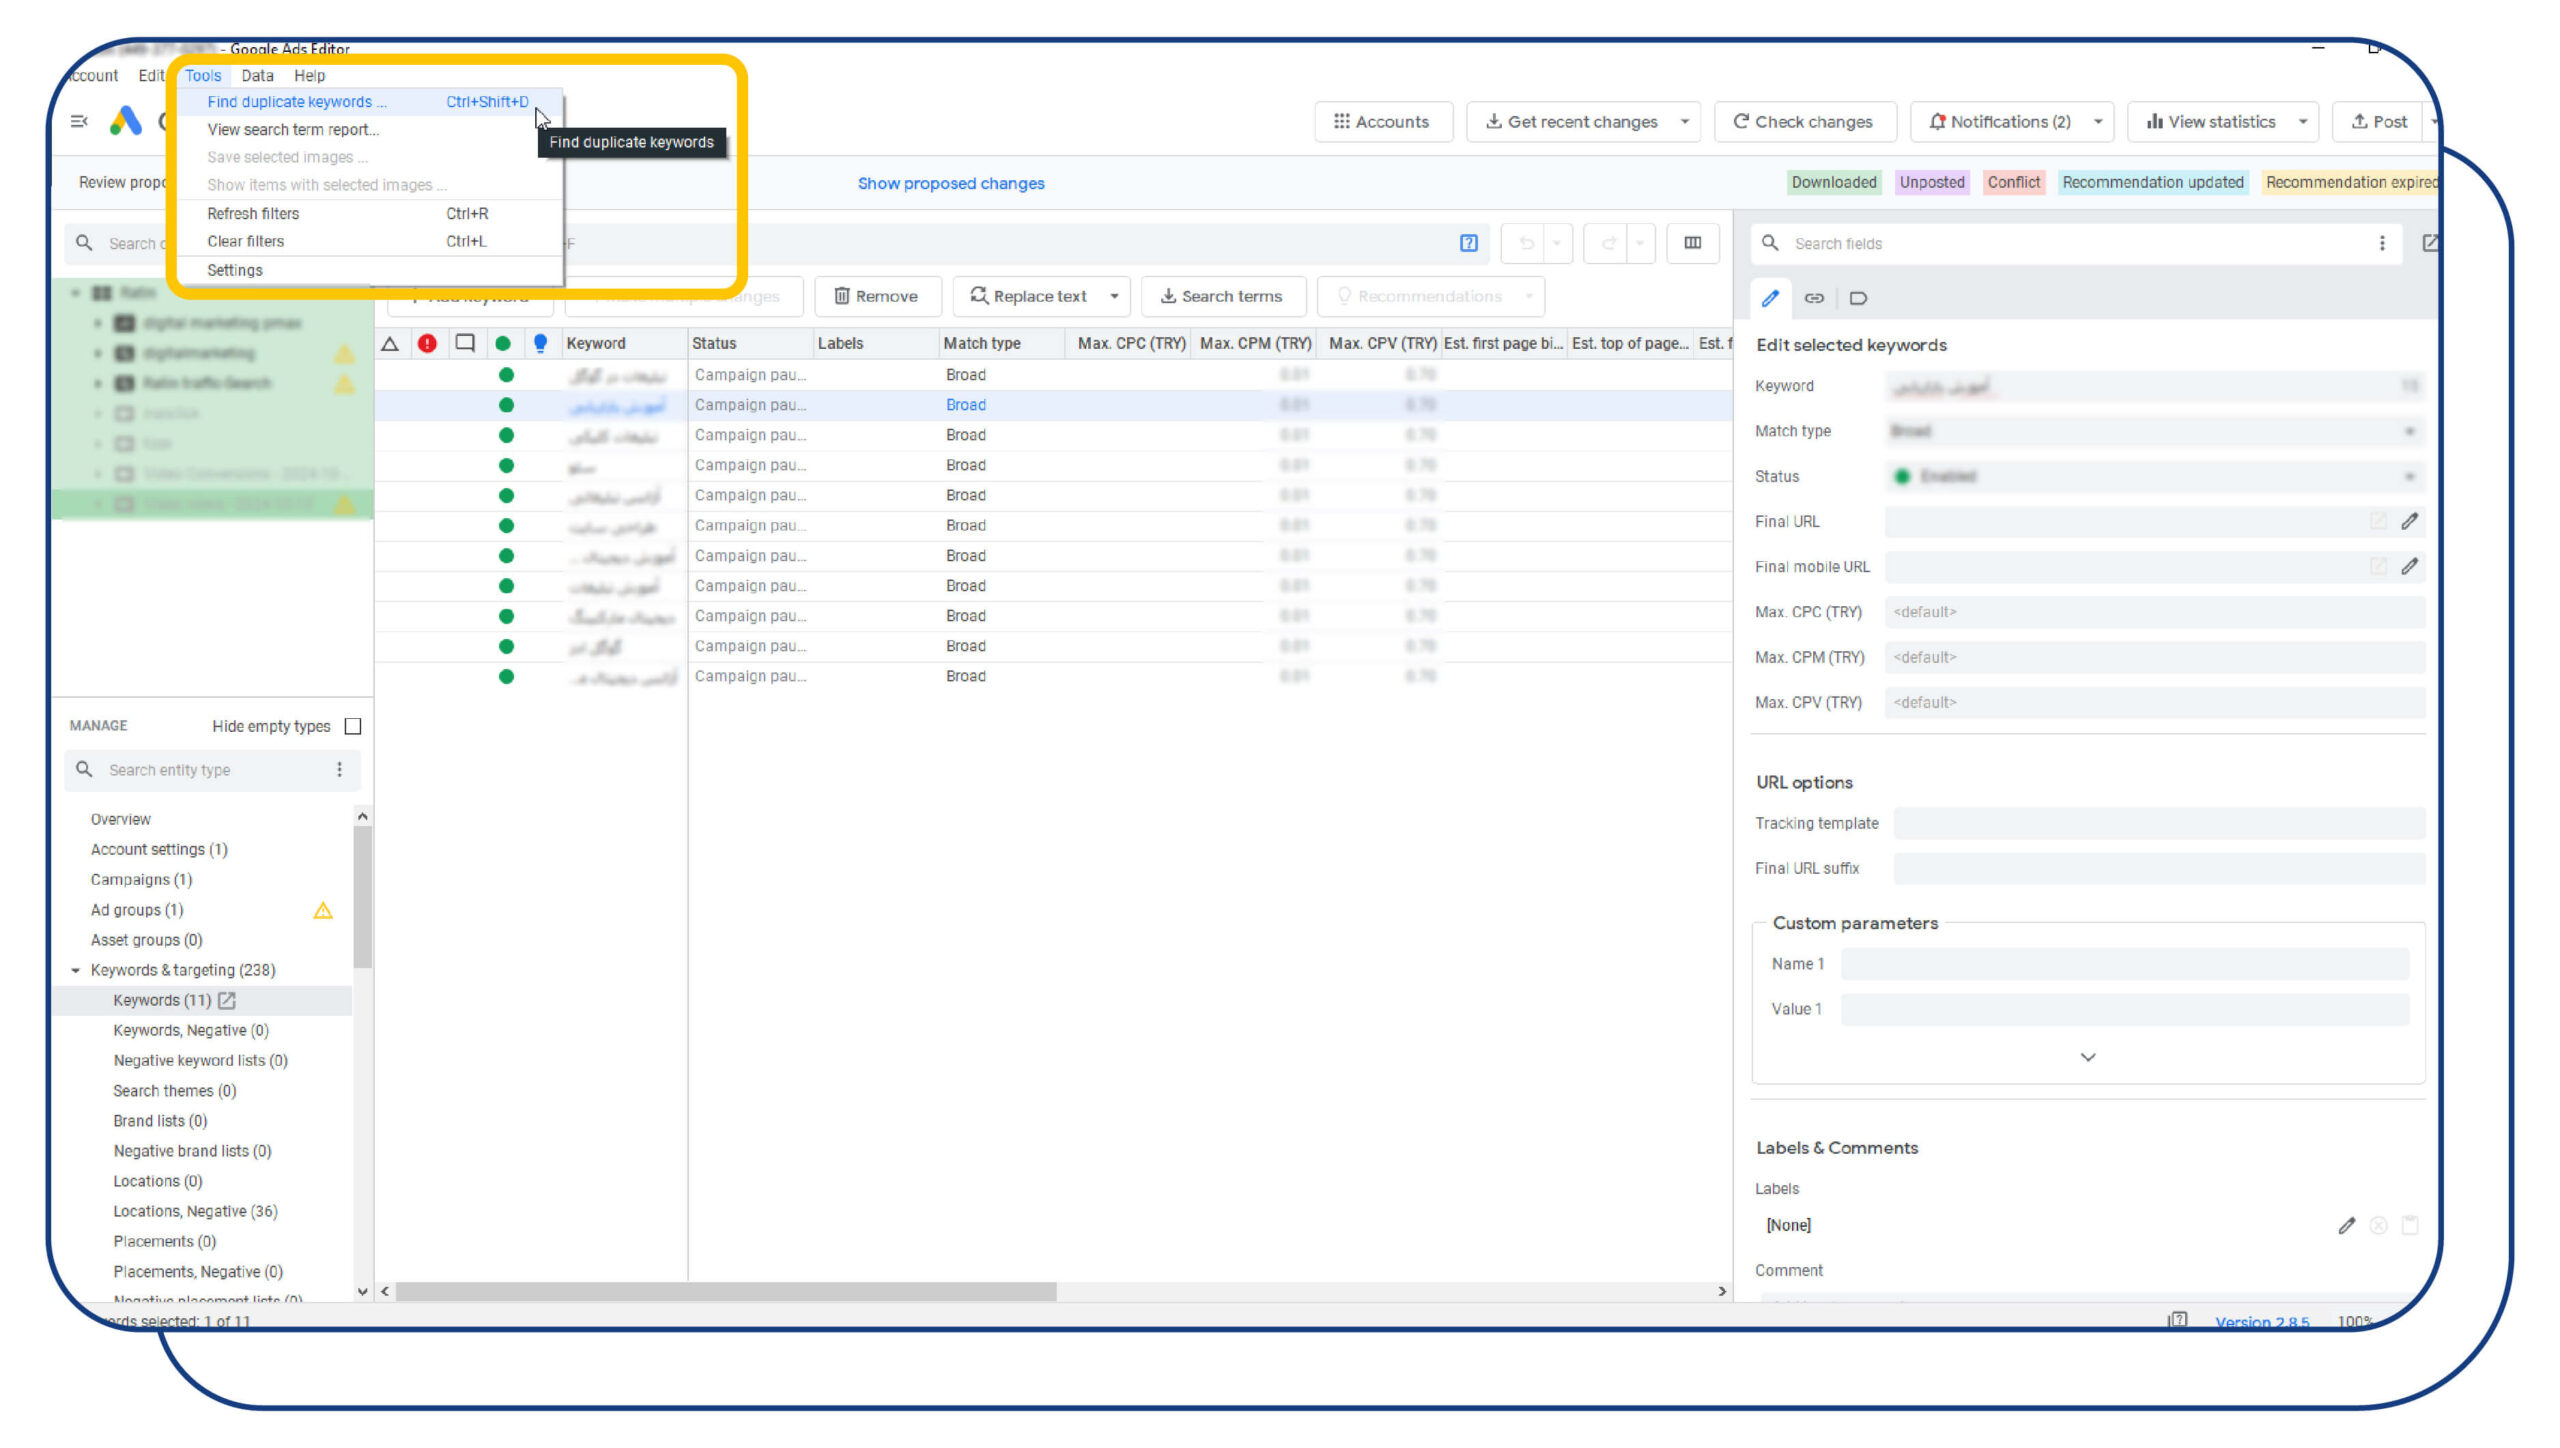Open the Search fields more options icon
The width and height of the screenshot is (2560, 1448).
click(x=2382, y=243)
